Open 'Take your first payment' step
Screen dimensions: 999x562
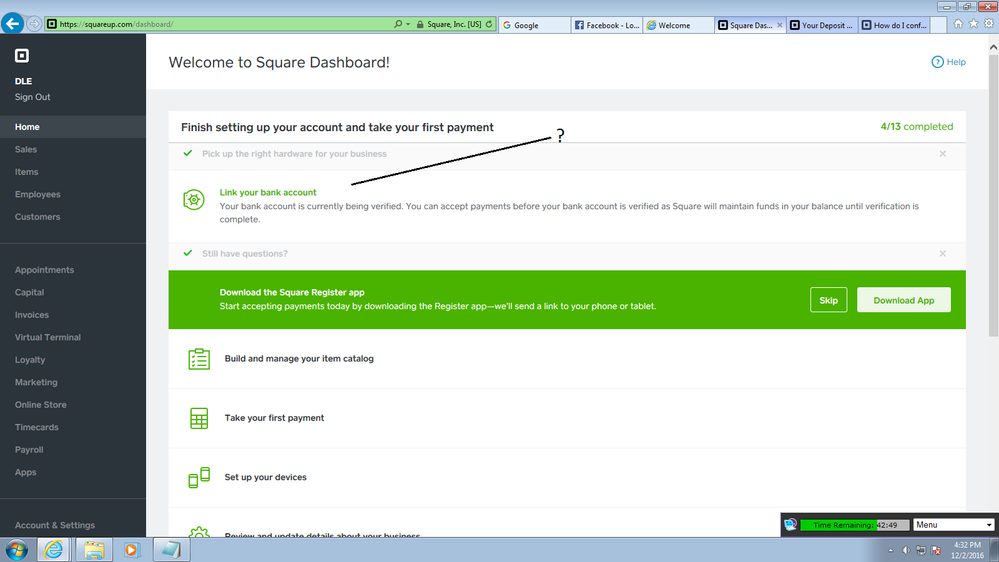coord(274,418)
